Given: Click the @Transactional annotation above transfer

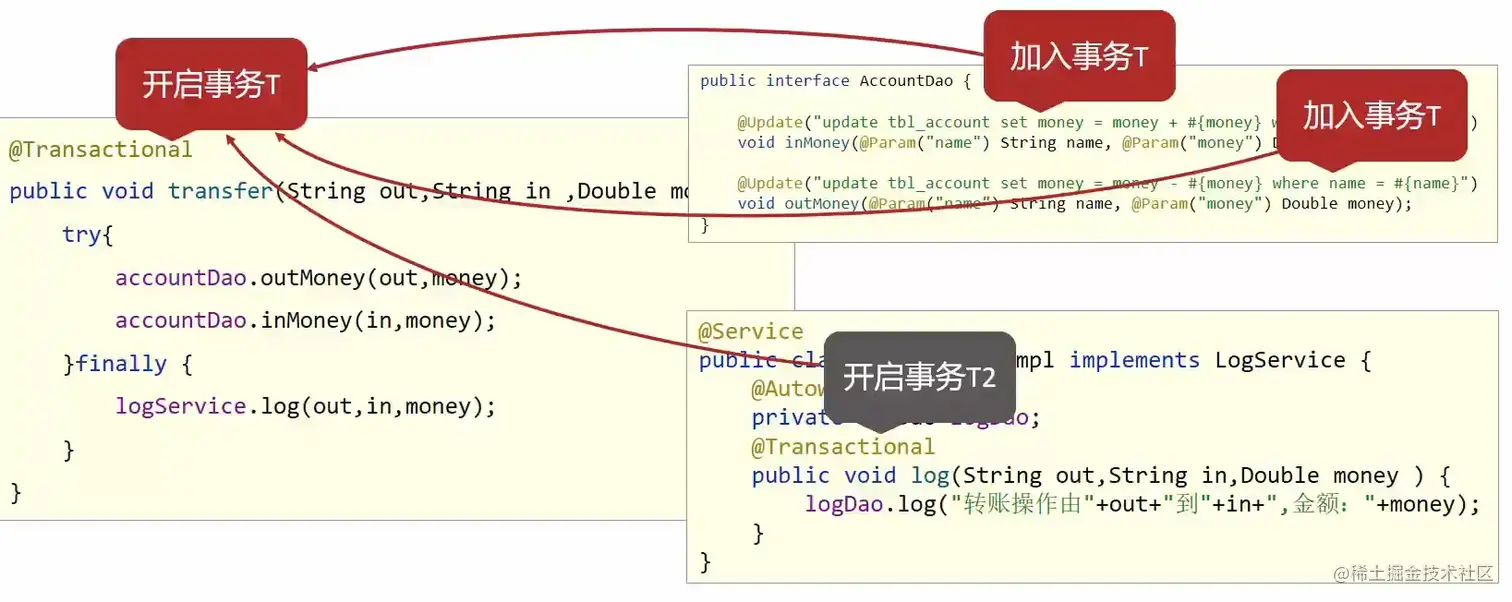Looking at the screenshot, I should pyautogui.click(x=100, y=150).
